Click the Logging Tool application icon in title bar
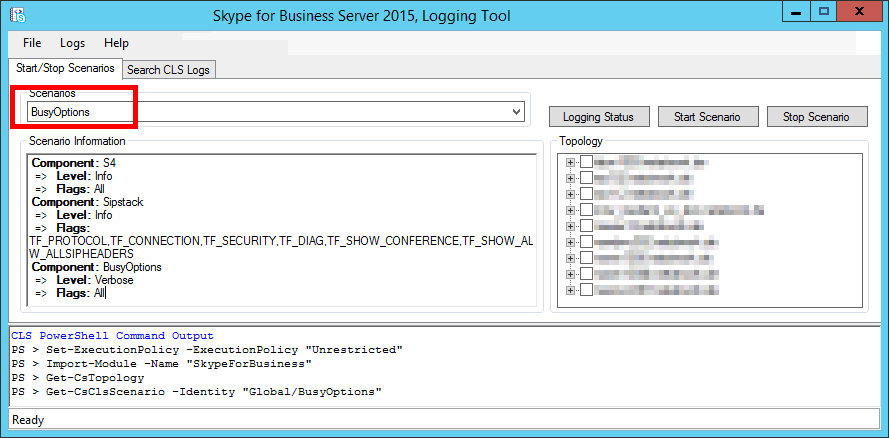 pyautogui.click(x=18, y=14)
